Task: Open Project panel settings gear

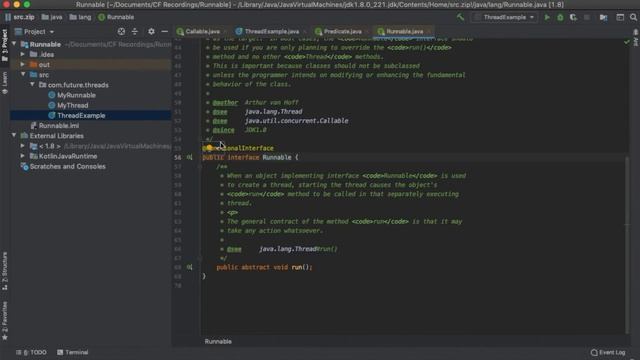Action: pos(151,31)
